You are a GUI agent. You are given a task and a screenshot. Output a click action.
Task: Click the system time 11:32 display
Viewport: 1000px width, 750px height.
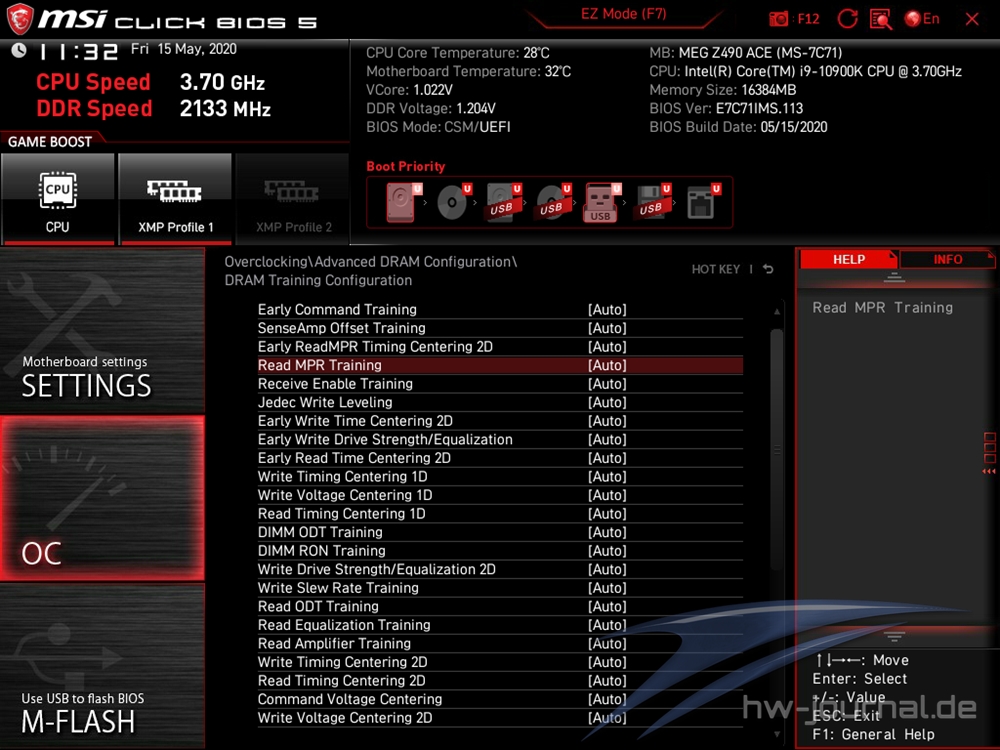78,52
